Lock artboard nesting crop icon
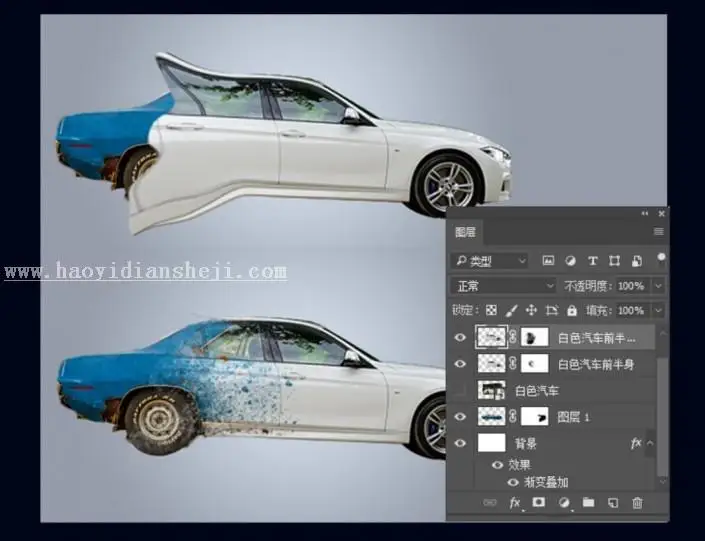Image resolution: width=705 pixels, height=541 pixels. pyautogui.click(x=552, y=310)
